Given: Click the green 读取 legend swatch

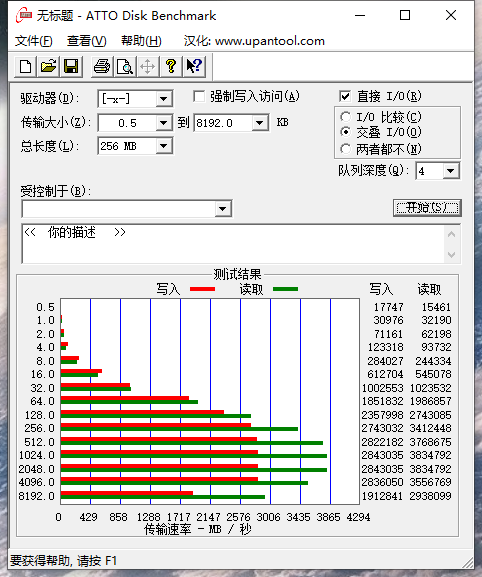Looking at the screenshot, I should point(286,289).
